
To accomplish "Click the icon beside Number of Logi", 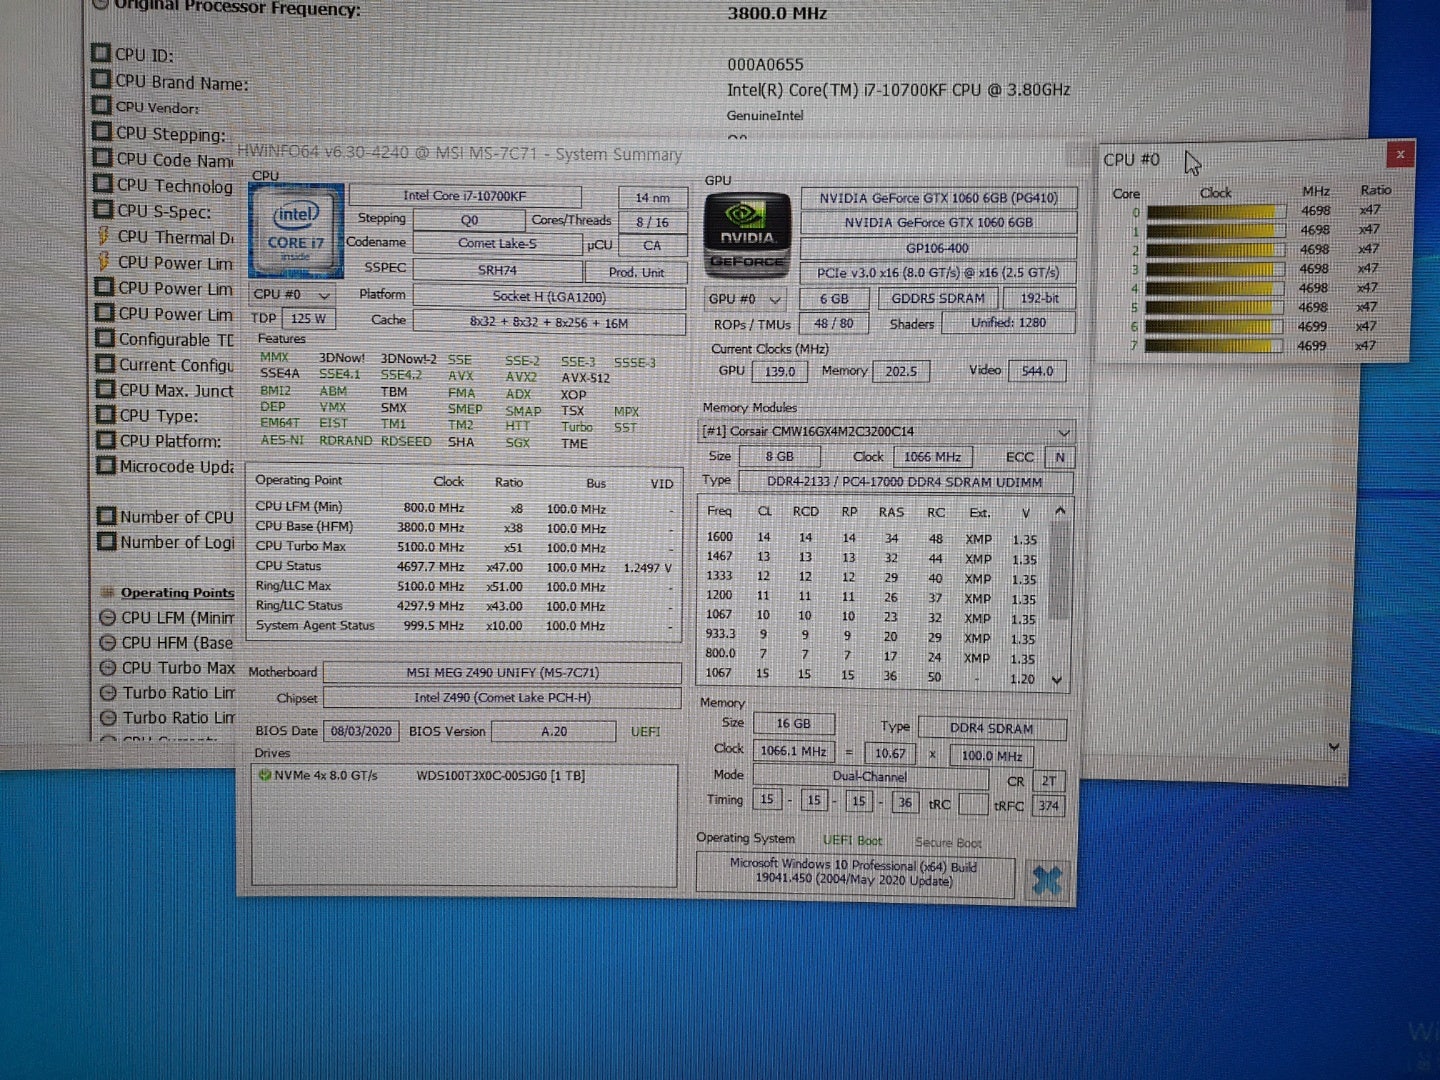I will coord(106,542).
